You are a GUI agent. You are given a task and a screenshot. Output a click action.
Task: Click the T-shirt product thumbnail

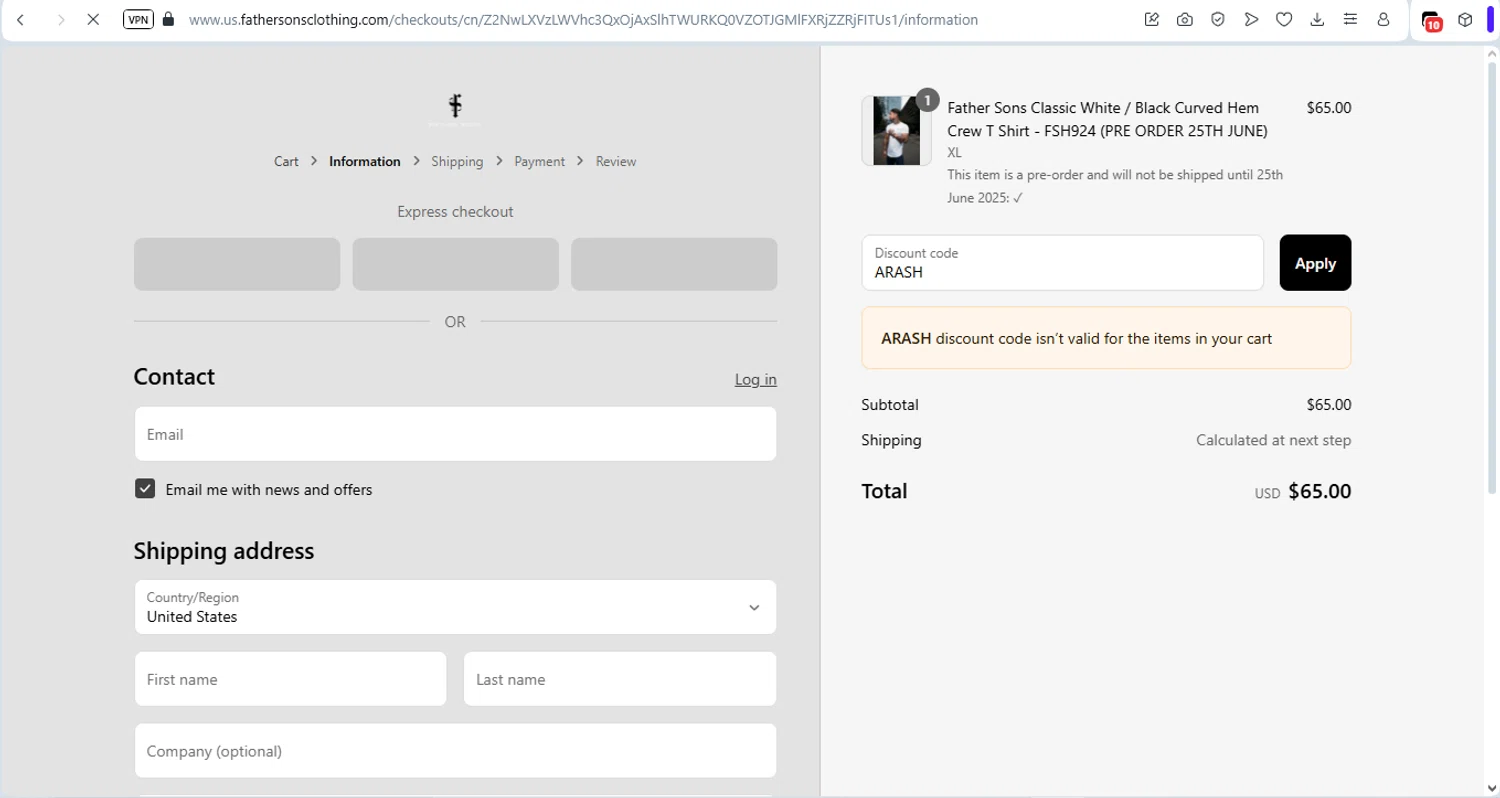coord(896,131)
